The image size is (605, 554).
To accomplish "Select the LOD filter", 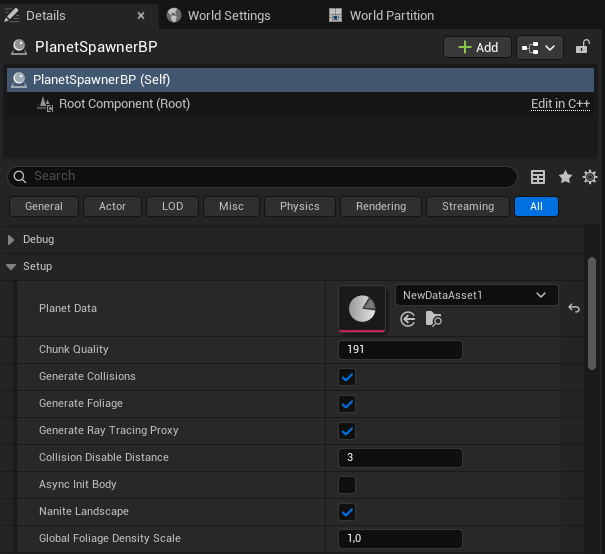I will tap(172, 206).
